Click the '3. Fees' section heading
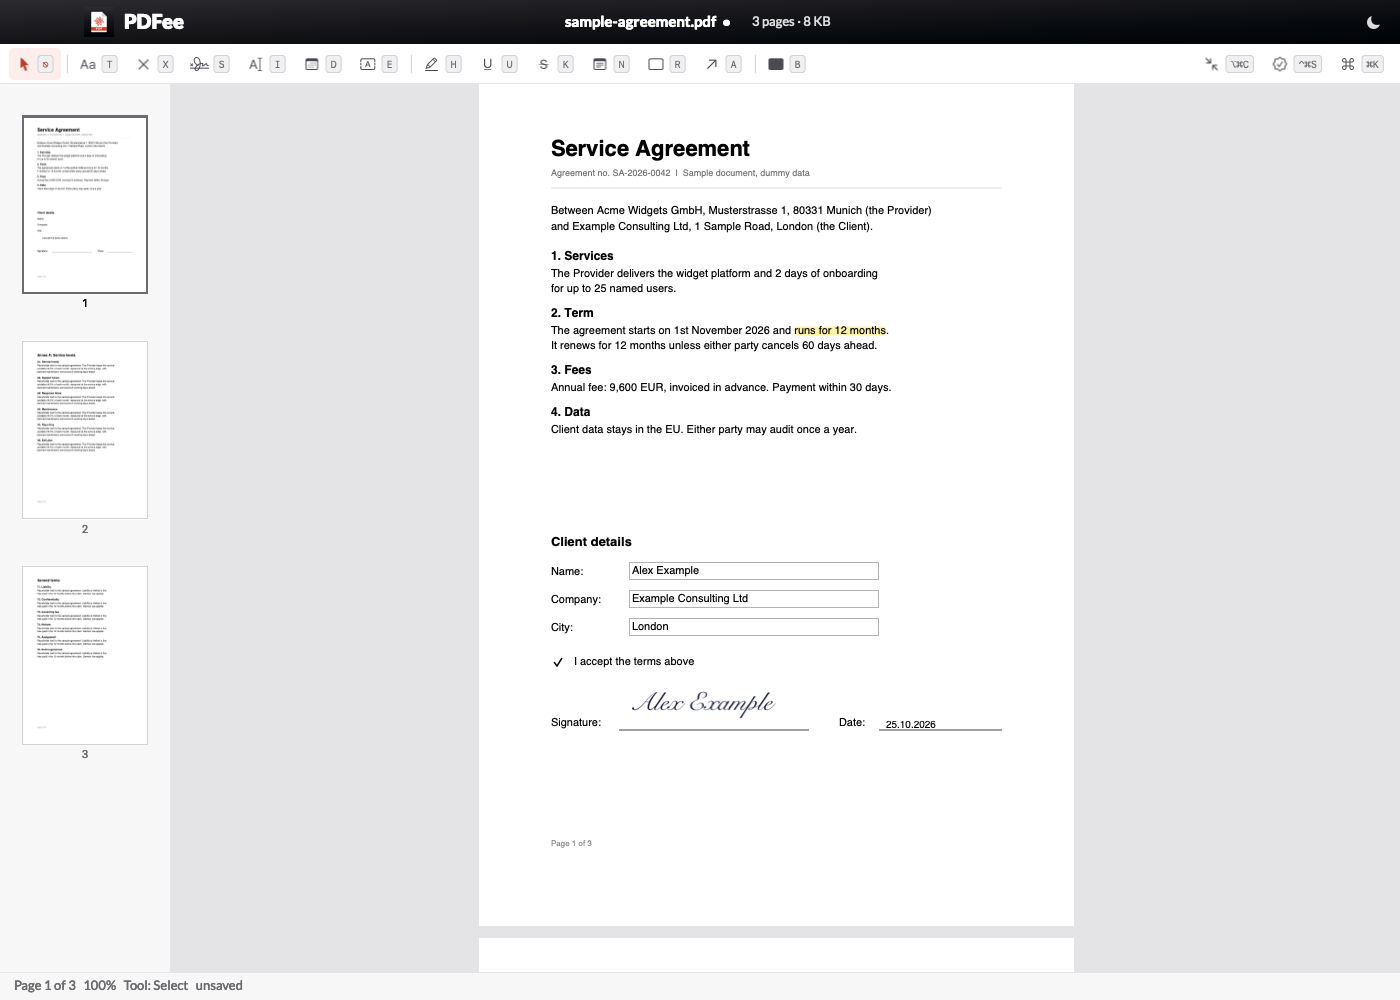This screenshot has height=1000, width=1400. [x=571, y=370]
